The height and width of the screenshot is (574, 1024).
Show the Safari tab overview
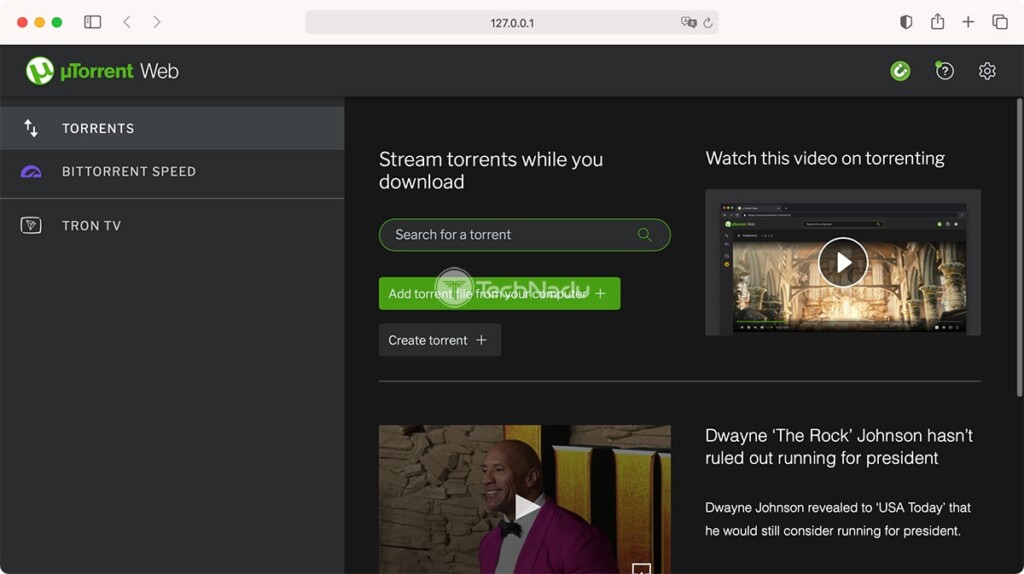point(1000,22)
